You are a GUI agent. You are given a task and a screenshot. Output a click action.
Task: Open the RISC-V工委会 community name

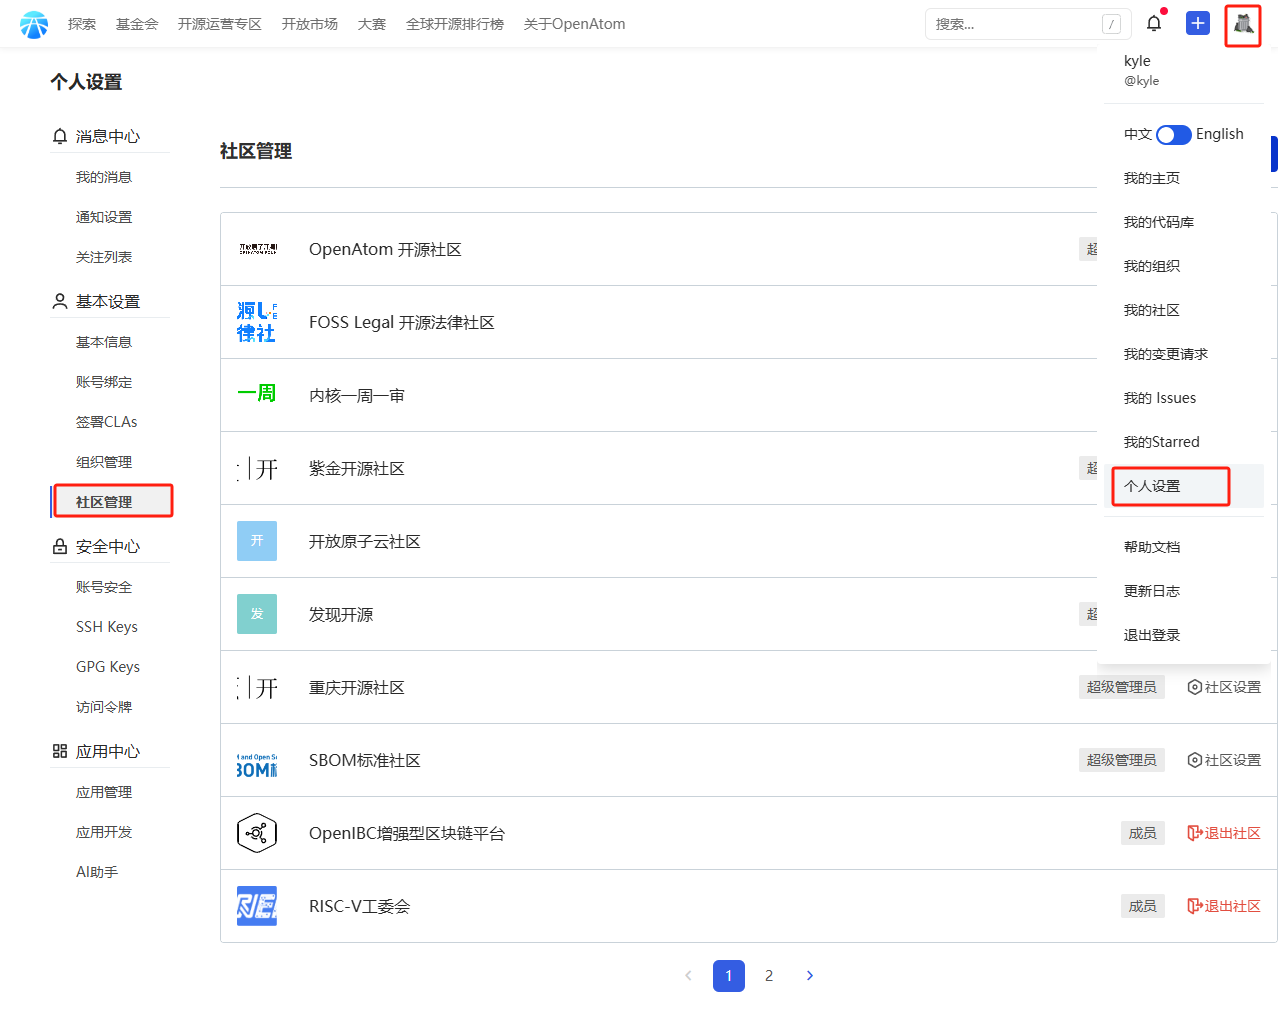(x=360, y=906)
